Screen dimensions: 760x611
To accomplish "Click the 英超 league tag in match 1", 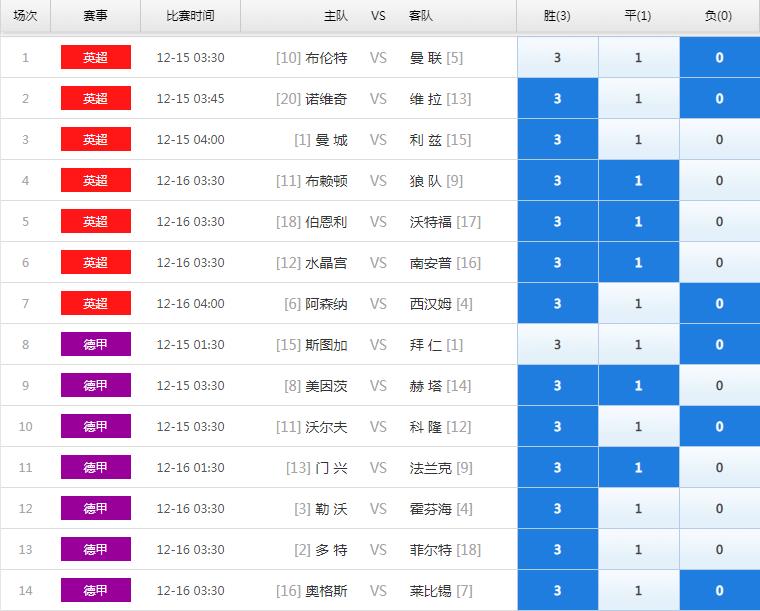I will [96, 57].
